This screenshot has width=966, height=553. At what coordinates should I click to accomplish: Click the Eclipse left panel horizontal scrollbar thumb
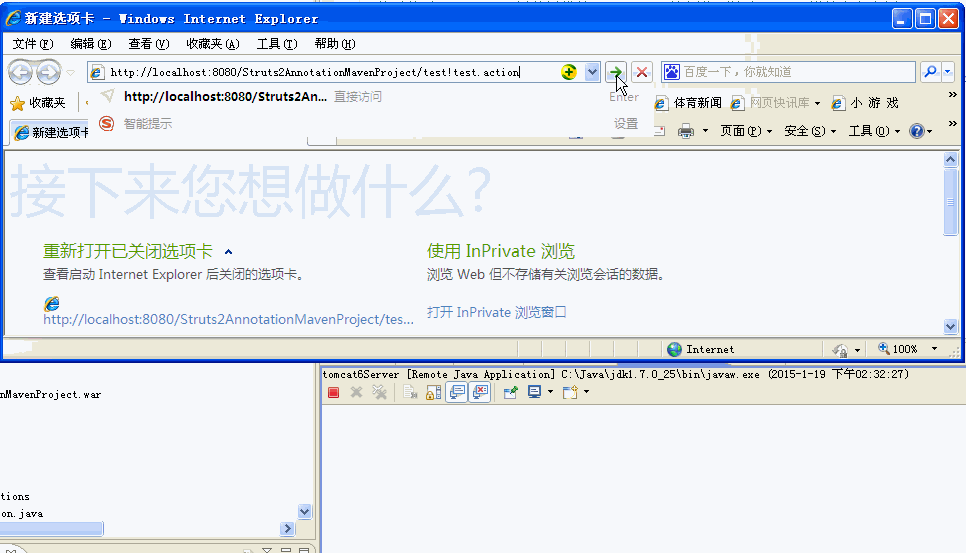[52, 528]
